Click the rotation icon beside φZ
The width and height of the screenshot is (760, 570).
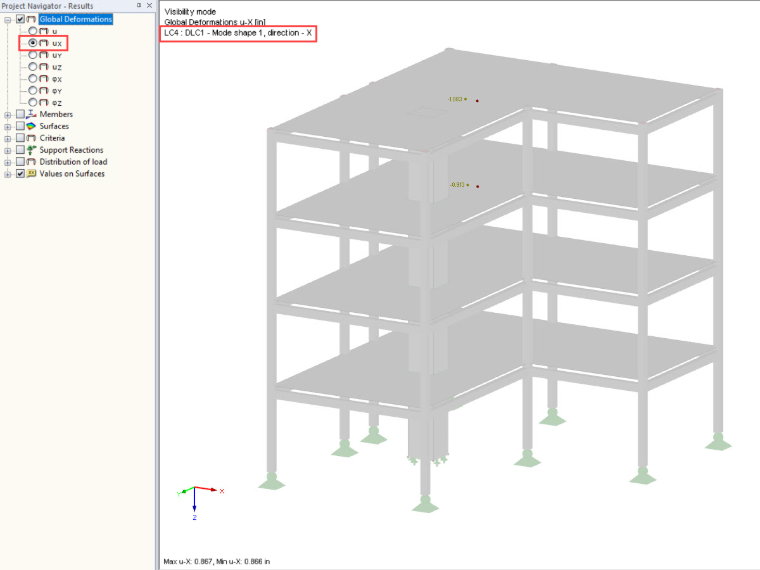point(44,102)
